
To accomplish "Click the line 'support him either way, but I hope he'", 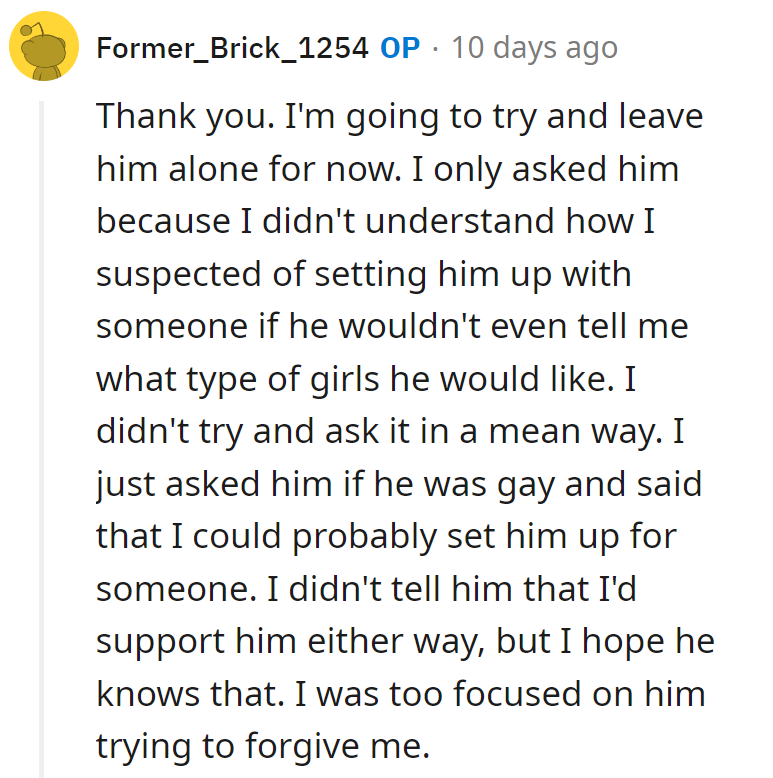I will pos(405,642).
